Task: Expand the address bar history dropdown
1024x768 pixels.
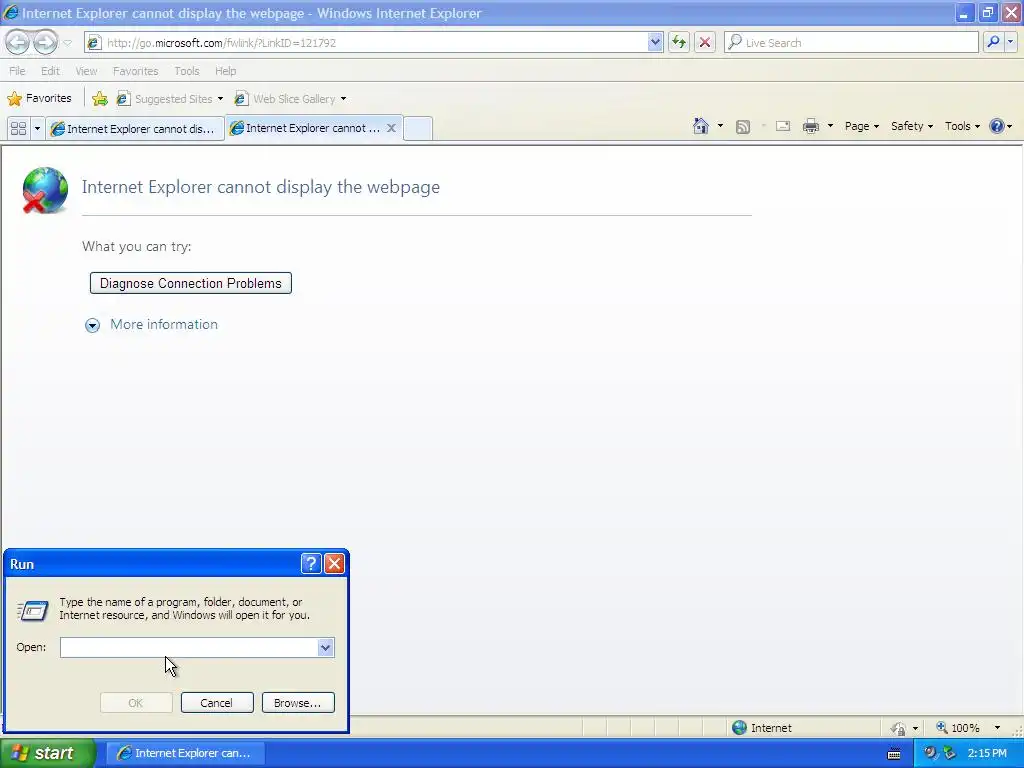Action: click(655, 42)
